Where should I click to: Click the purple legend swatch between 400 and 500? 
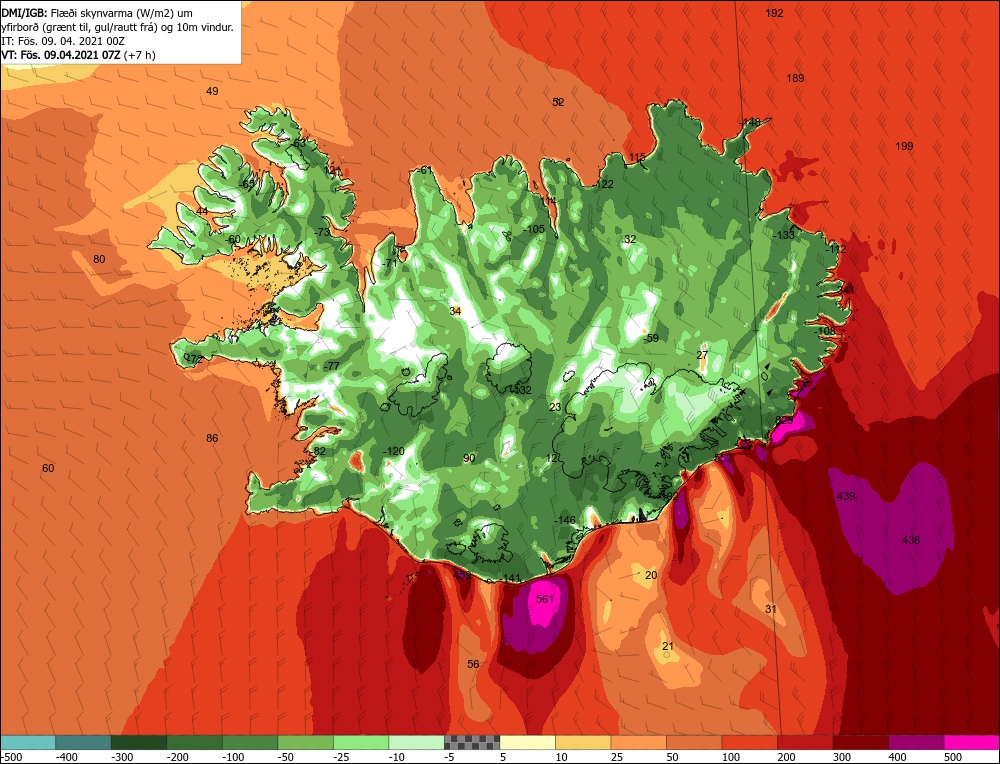pos(916,742)
